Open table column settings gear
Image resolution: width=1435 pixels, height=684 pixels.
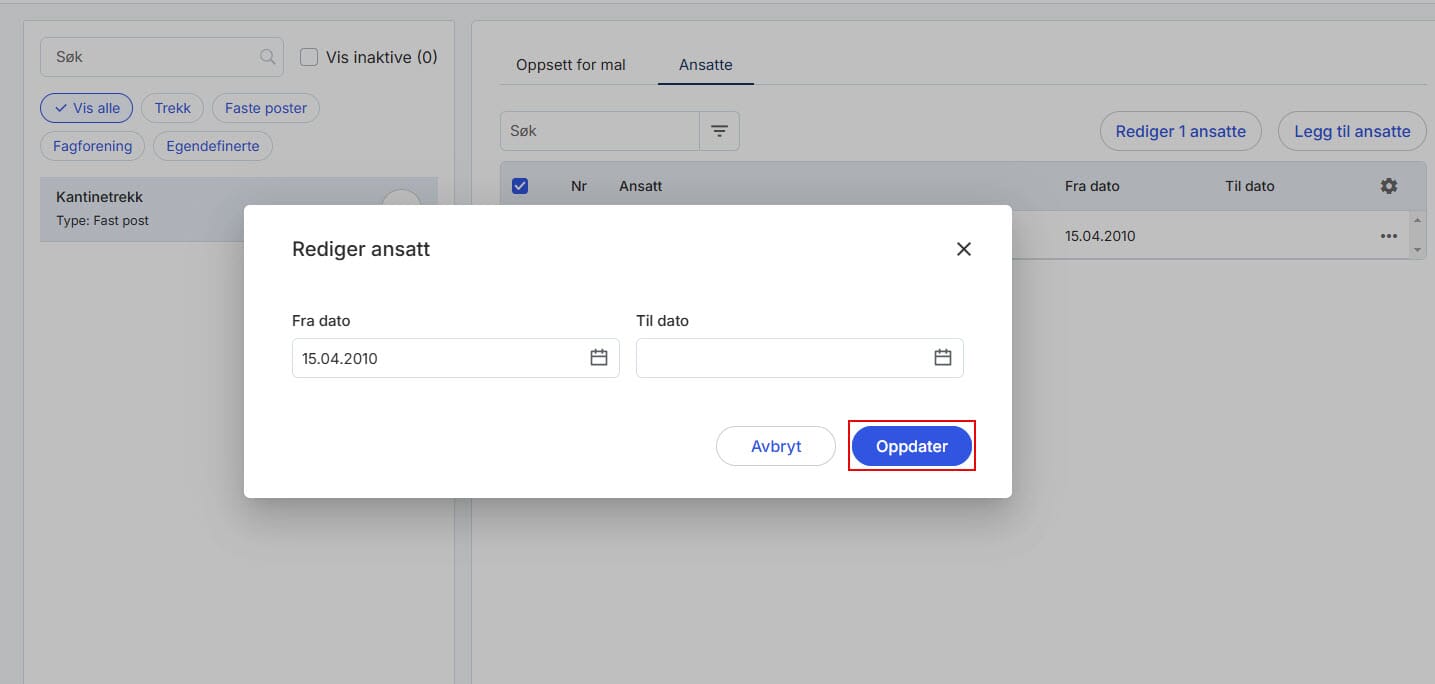pos(1388,186)
